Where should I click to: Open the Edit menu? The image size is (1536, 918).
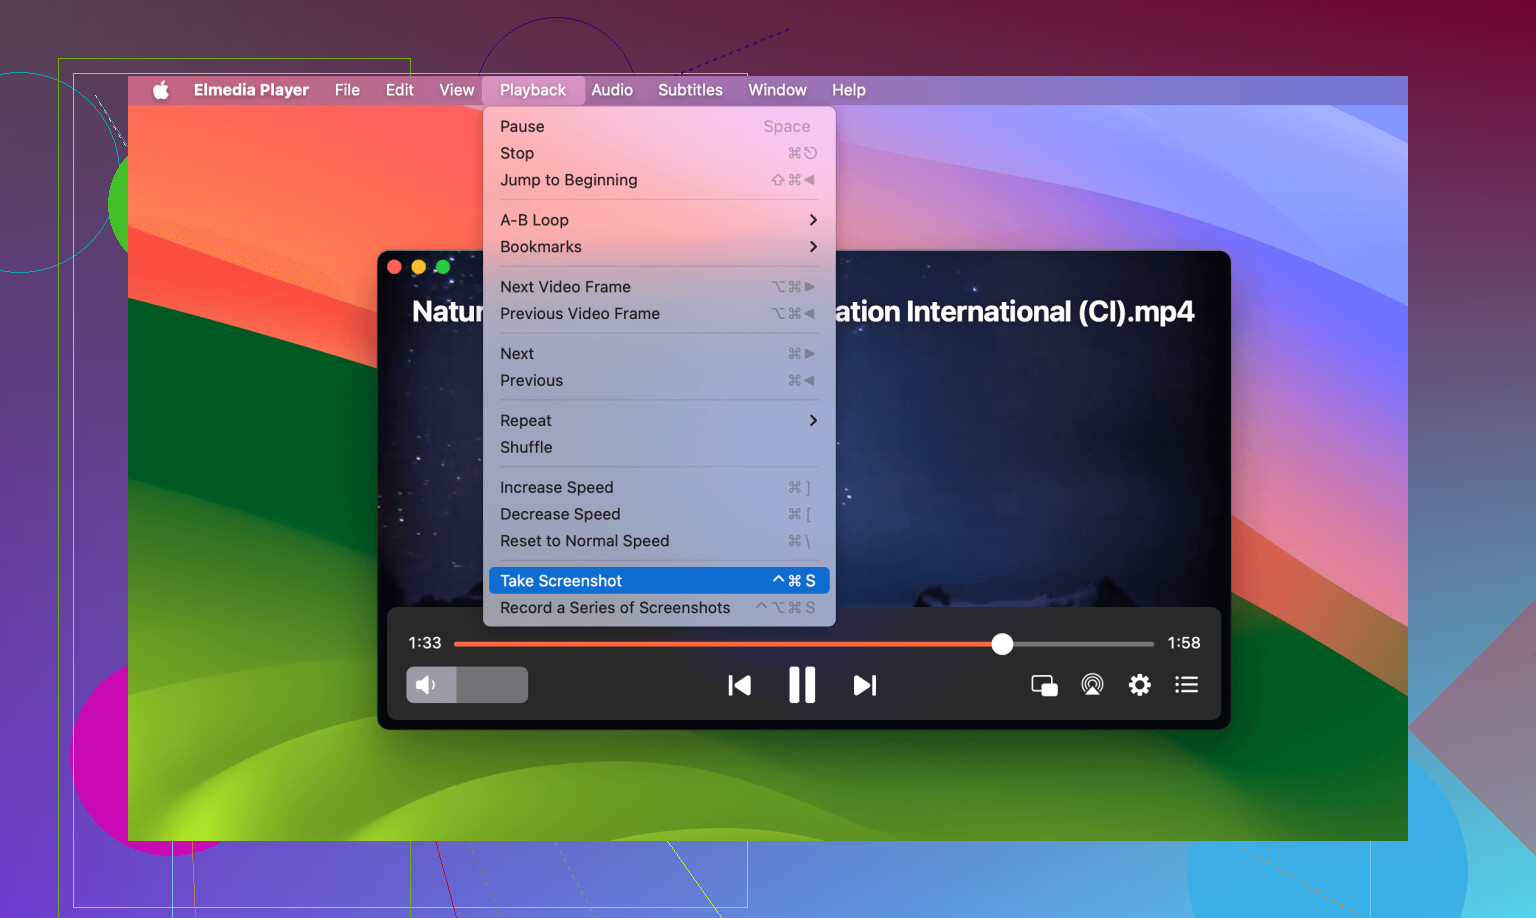pos(399,90)
